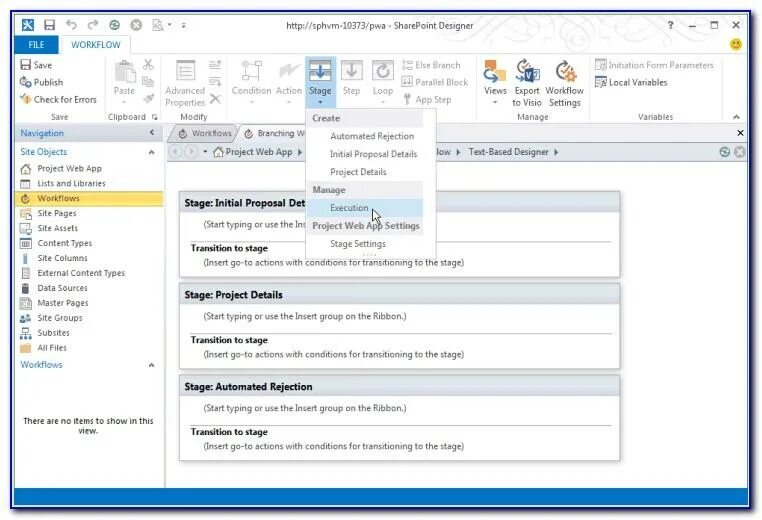762x520 pixels.
Task: Close the document tab with the X
Action: click(740, 133)
